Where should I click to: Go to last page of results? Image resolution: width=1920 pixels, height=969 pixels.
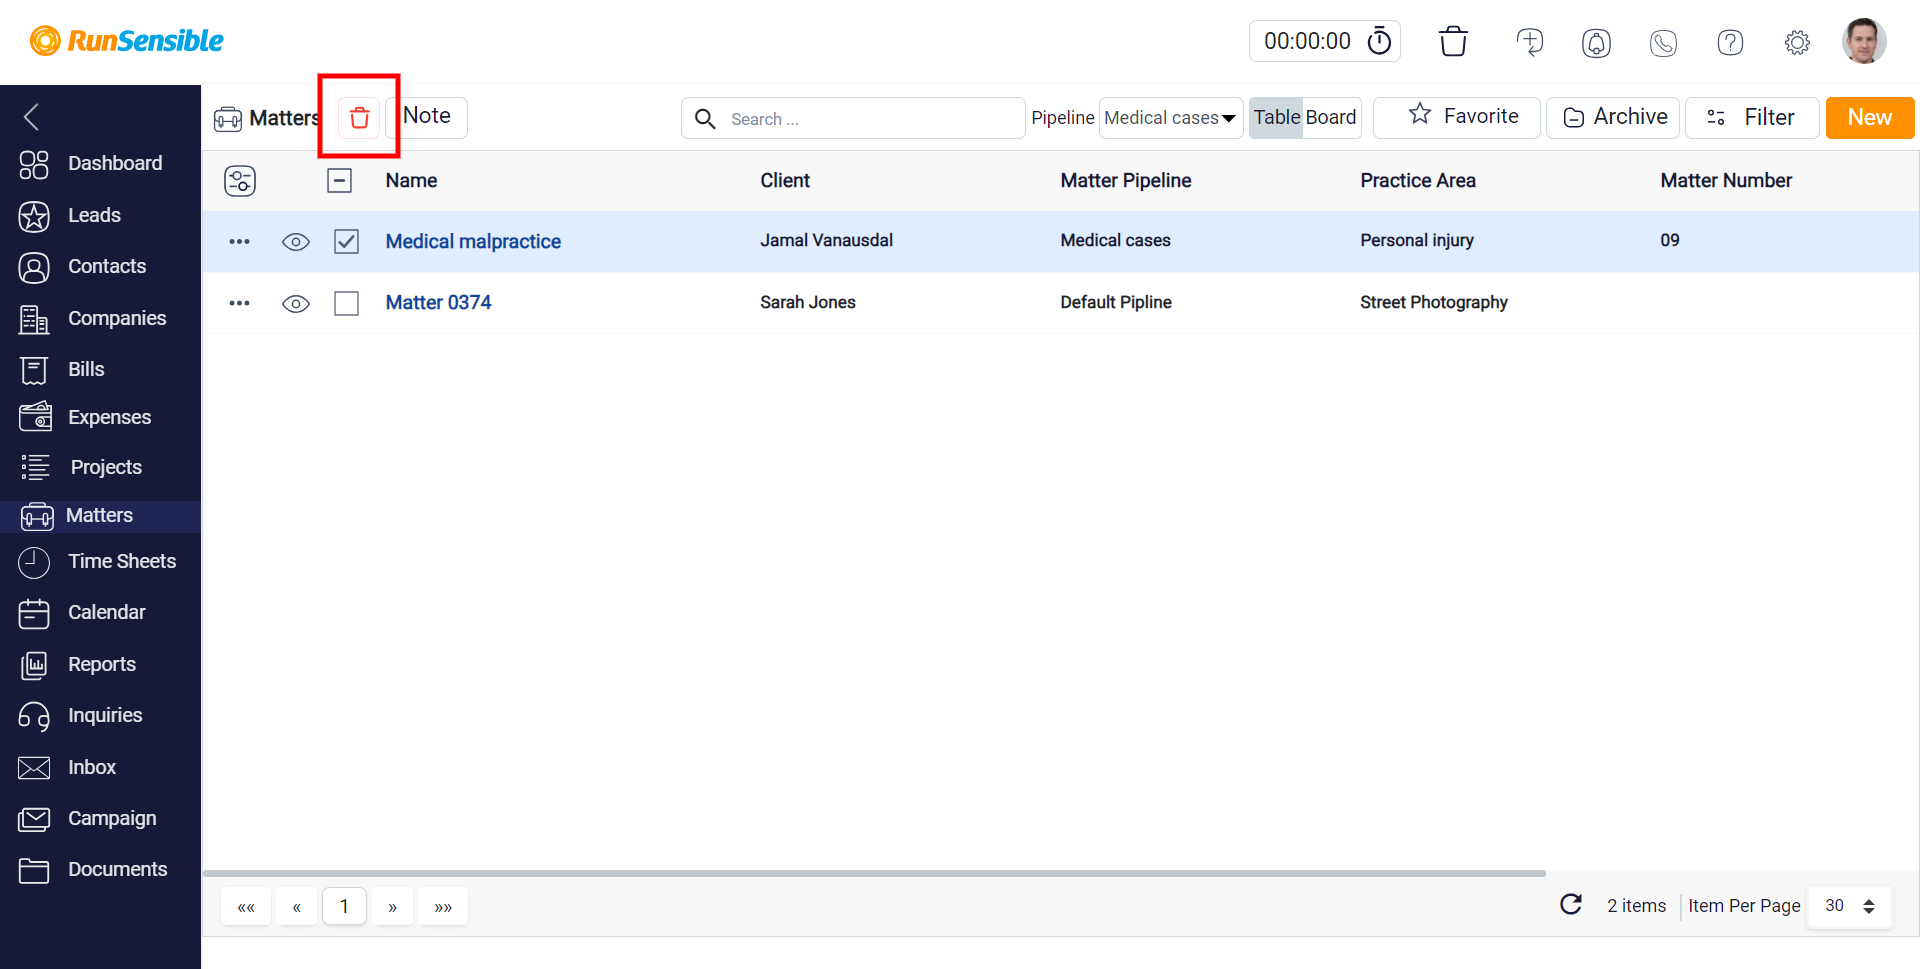(x=443, y=907)
